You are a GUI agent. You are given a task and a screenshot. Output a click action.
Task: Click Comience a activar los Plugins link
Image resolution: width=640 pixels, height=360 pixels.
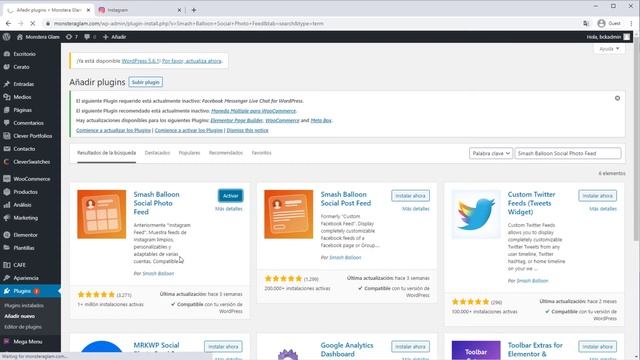[x=189, y=131]
